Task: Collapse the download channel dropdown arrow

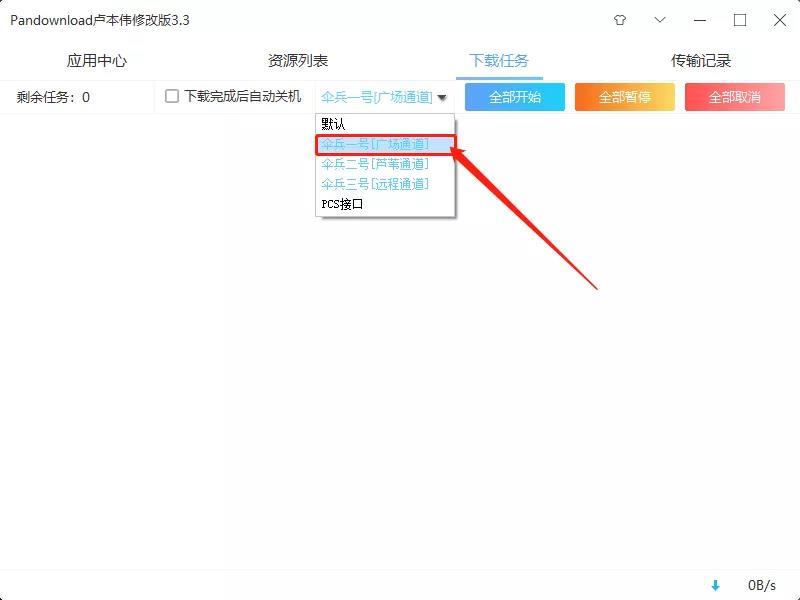Action: coord(442,98)
